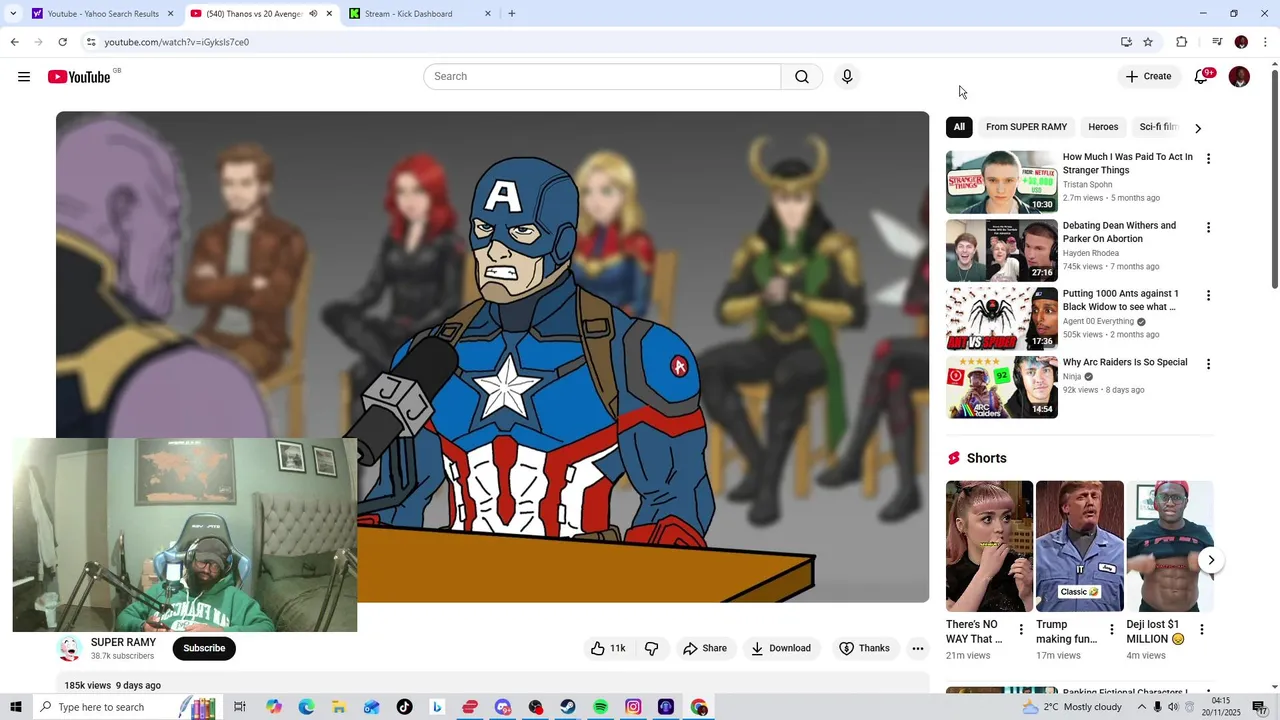The width and height of the screenshot is (1280, 720).
Task: Open Spotify from the taskbar
Action: [x=600, y=707]
